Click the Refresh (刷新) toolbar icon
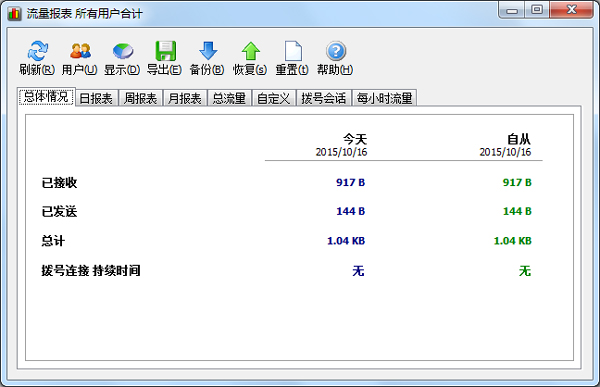The height and width of the screenshot is (387, 600). point(37,51)
